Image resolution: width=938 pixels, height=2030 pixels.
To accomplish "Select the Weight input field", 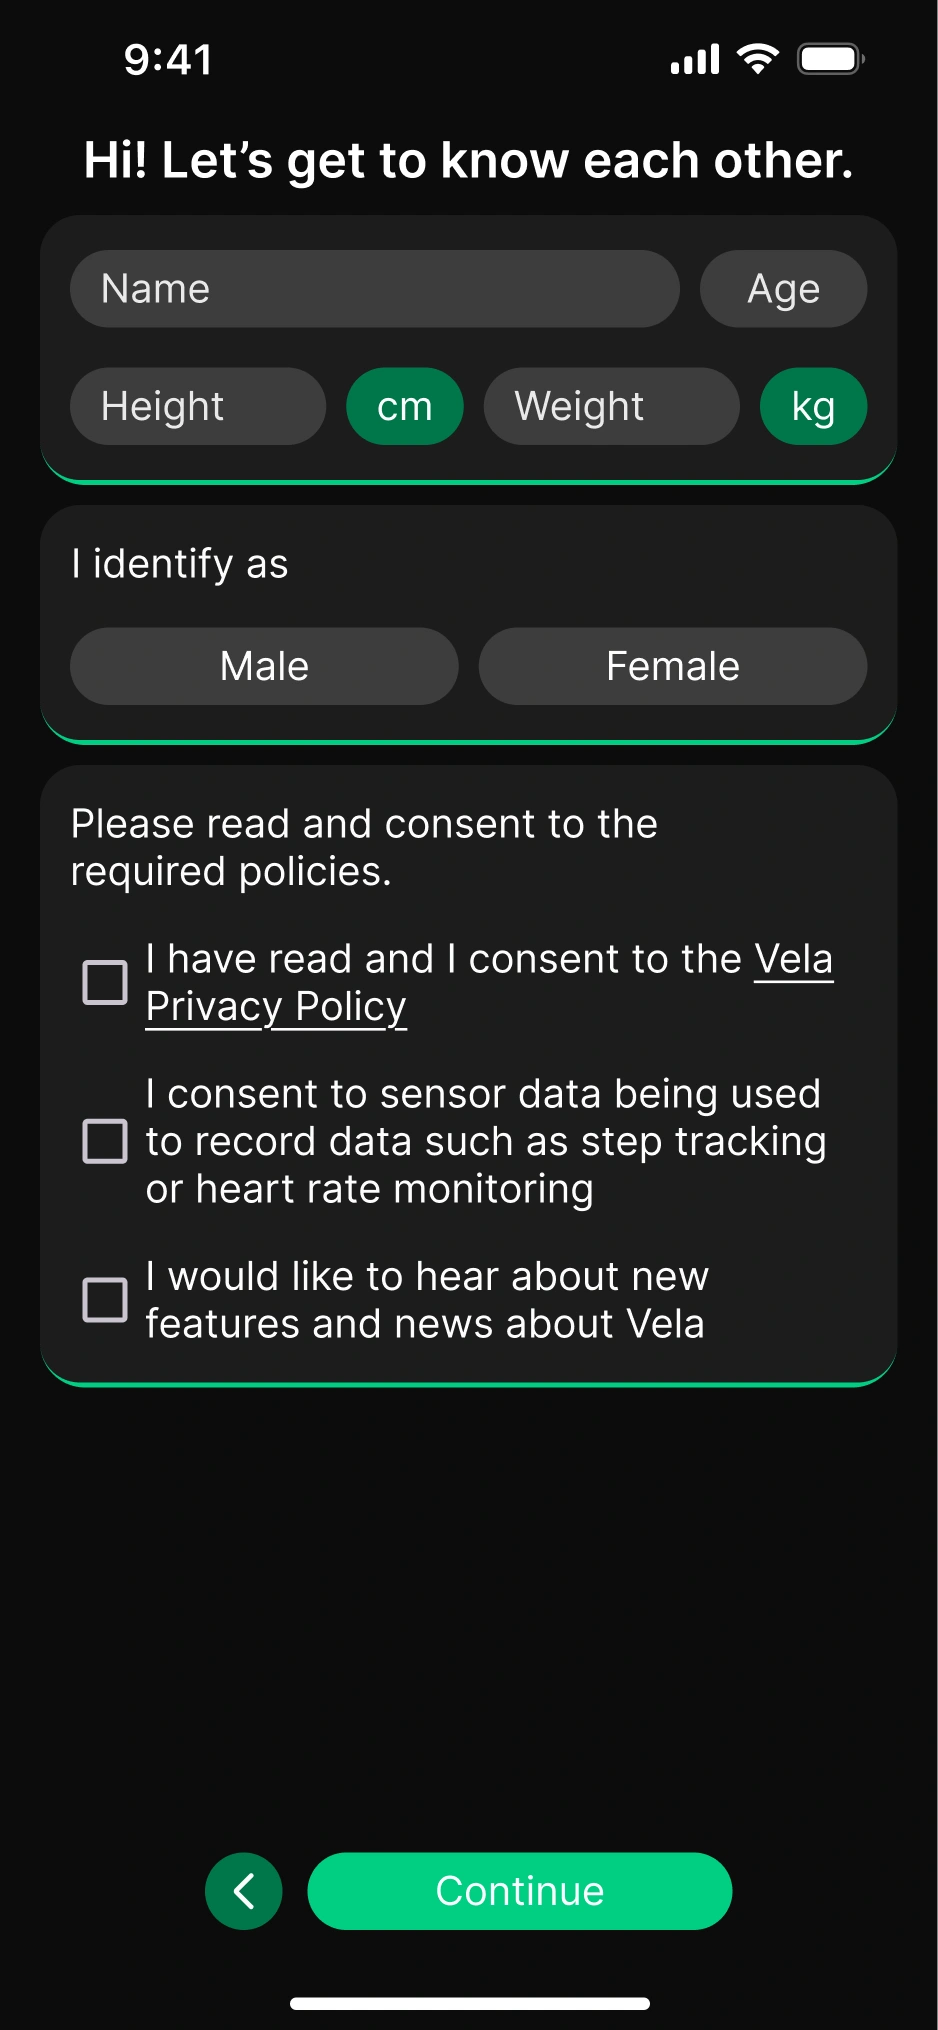I will (611, 407).
